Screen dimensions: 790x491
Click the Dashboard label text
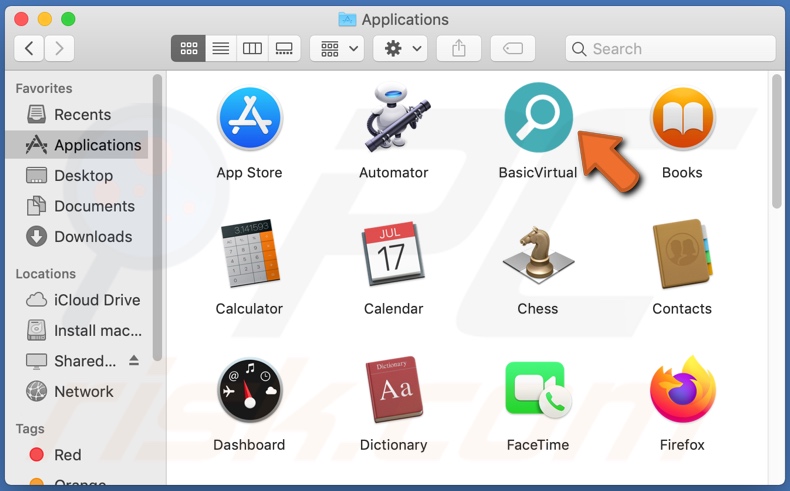tap(249, 445)
